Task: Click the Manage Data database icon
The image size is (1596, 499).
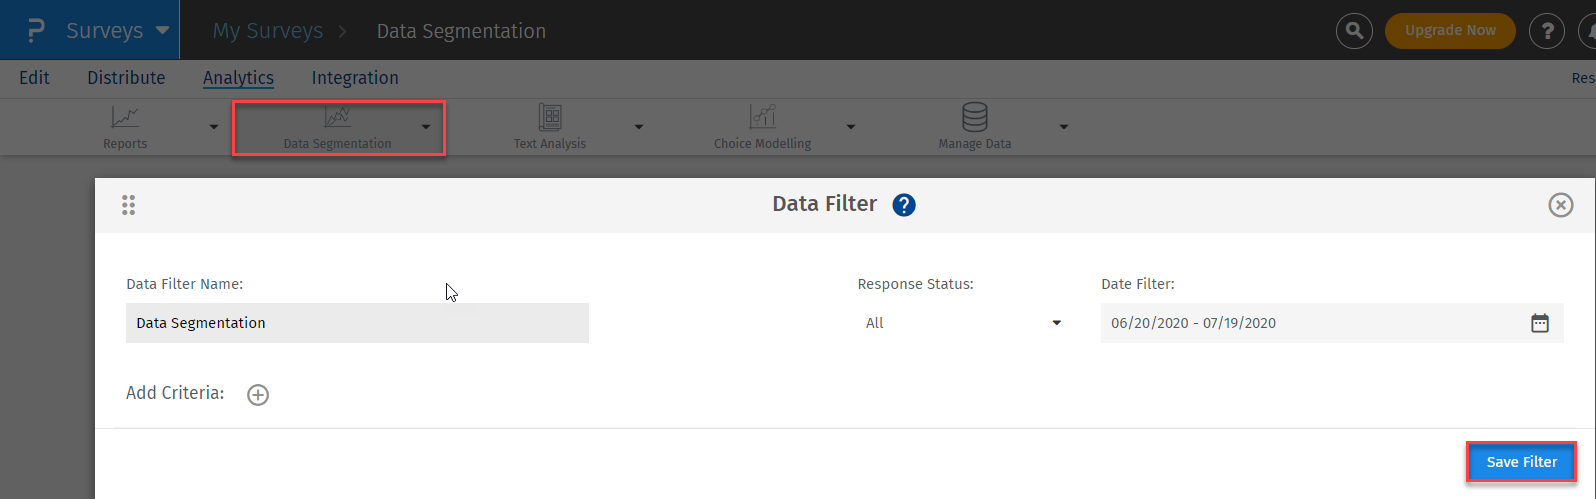Action: point(974,118)
